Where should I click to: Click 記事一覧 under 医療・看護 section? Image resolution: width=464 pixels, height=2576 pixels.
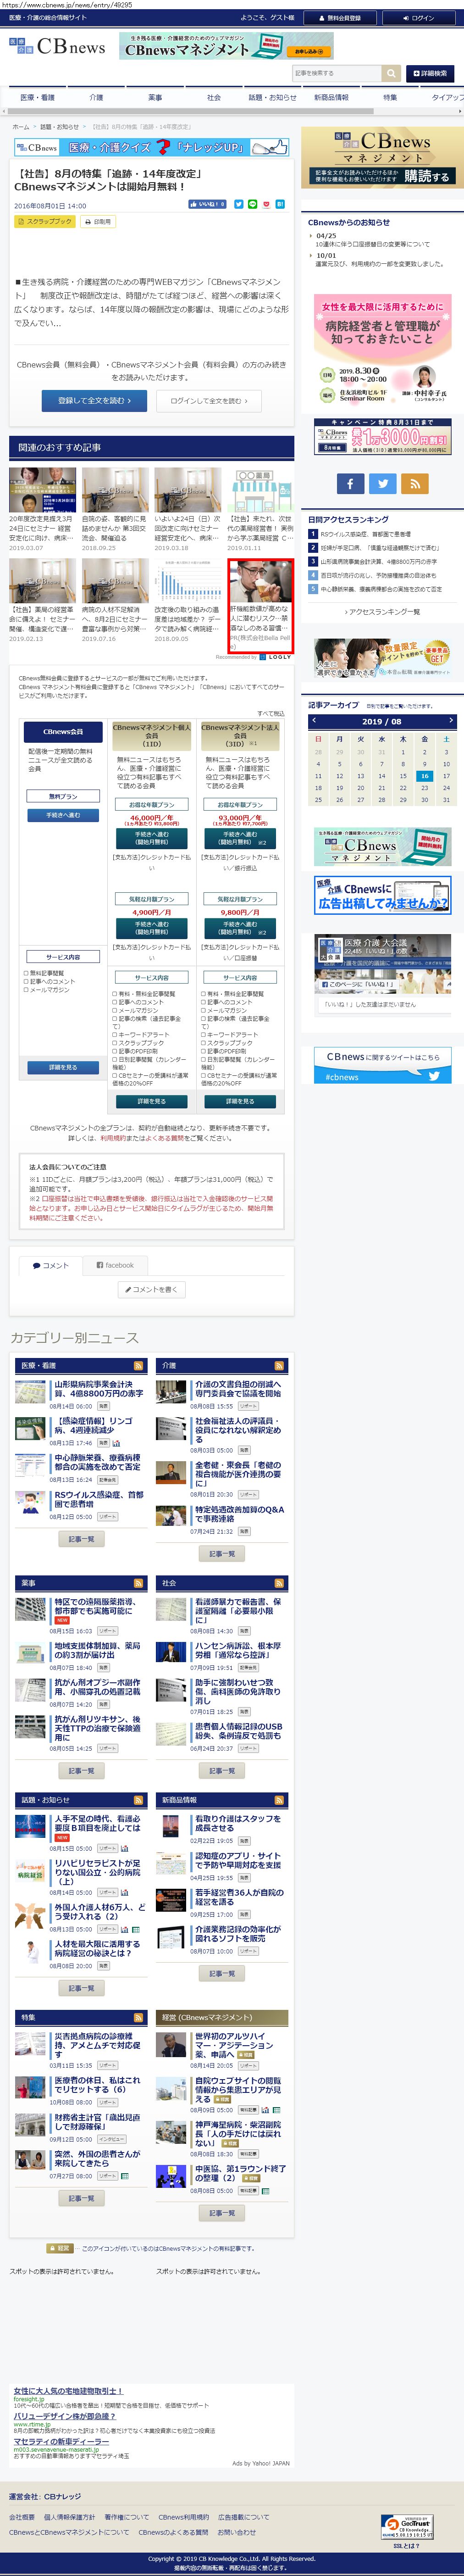tap(81, 1539)
